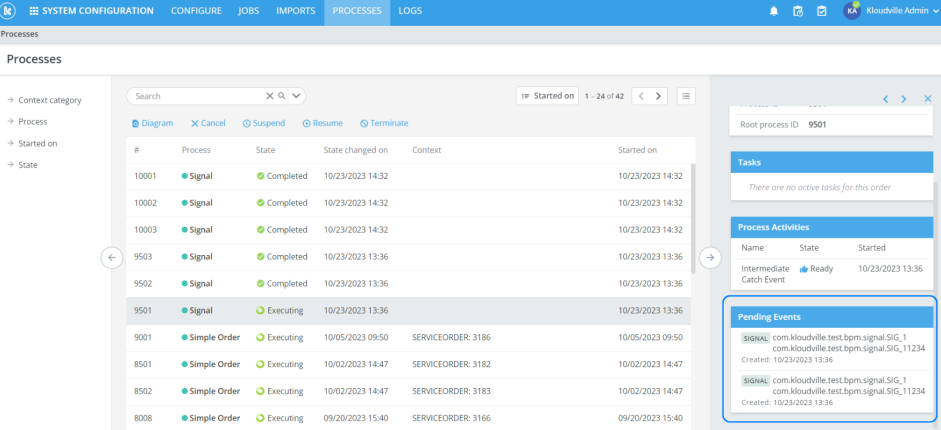The image size is (941, 430).
Task: Expand the Started on filter
Action: [x=32, y=143]
